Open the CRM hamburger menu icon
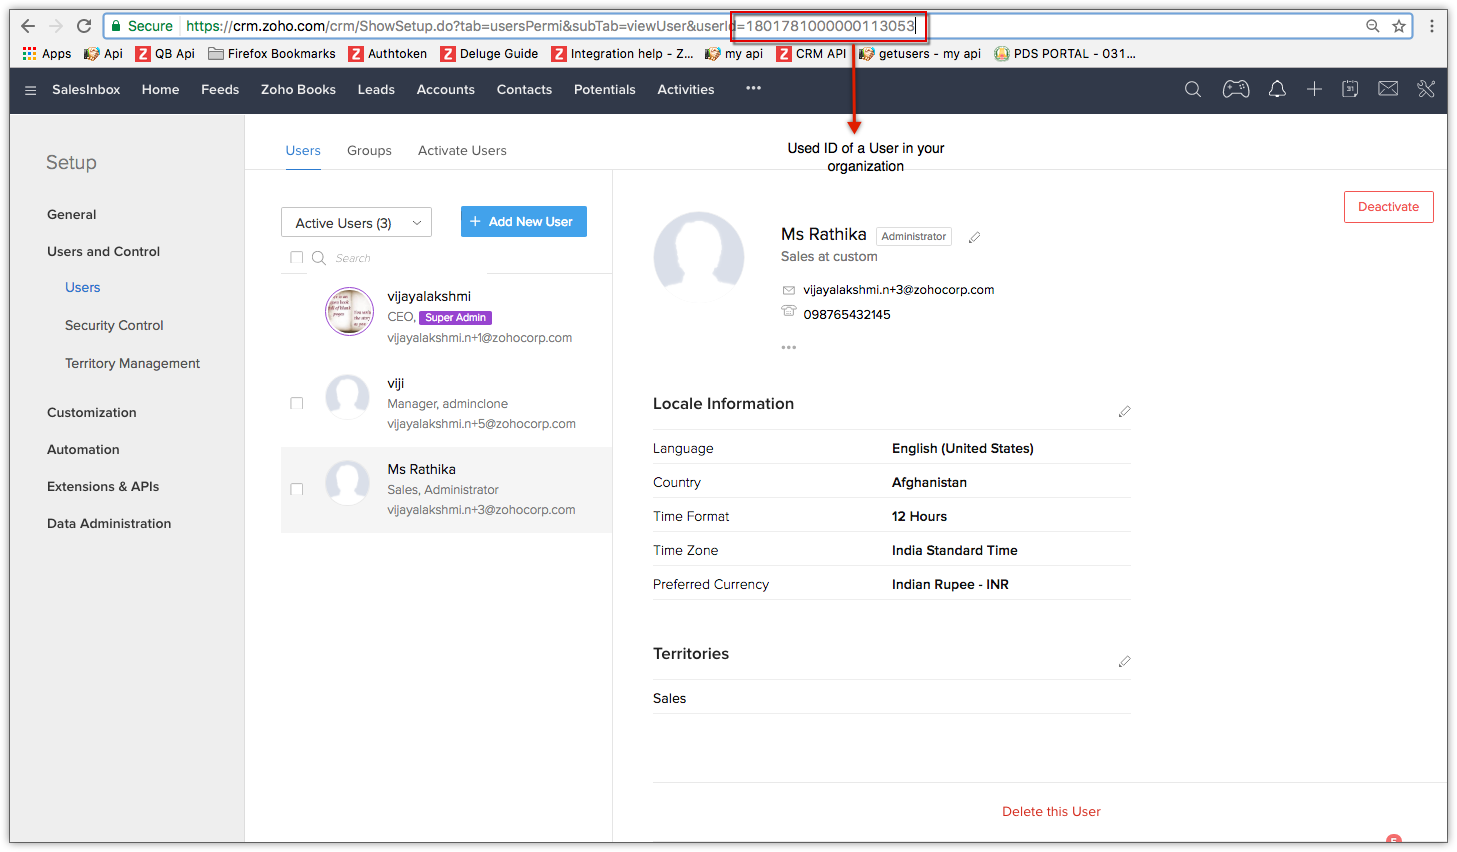Screen dimensions: 1457x852 click(30, 90)
